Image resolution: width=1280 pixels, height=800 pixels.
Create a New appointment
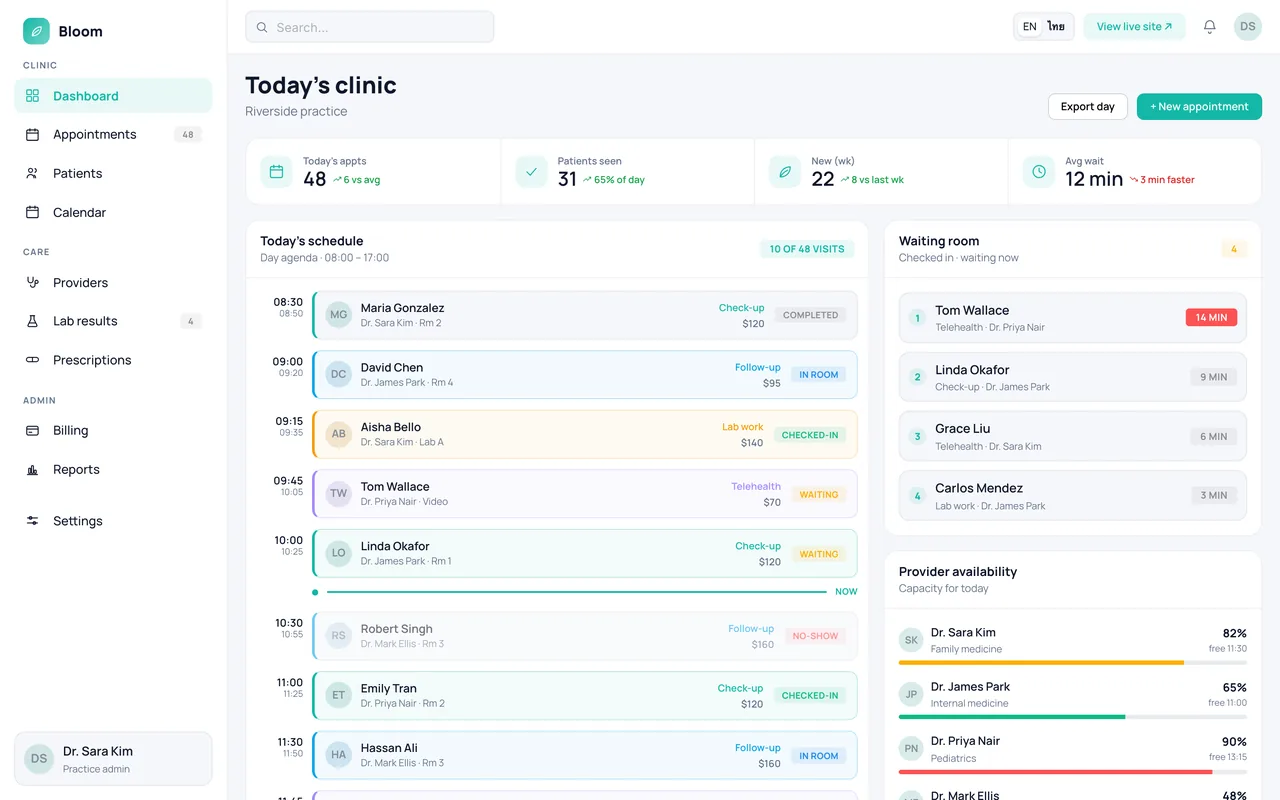(1199, 107)
